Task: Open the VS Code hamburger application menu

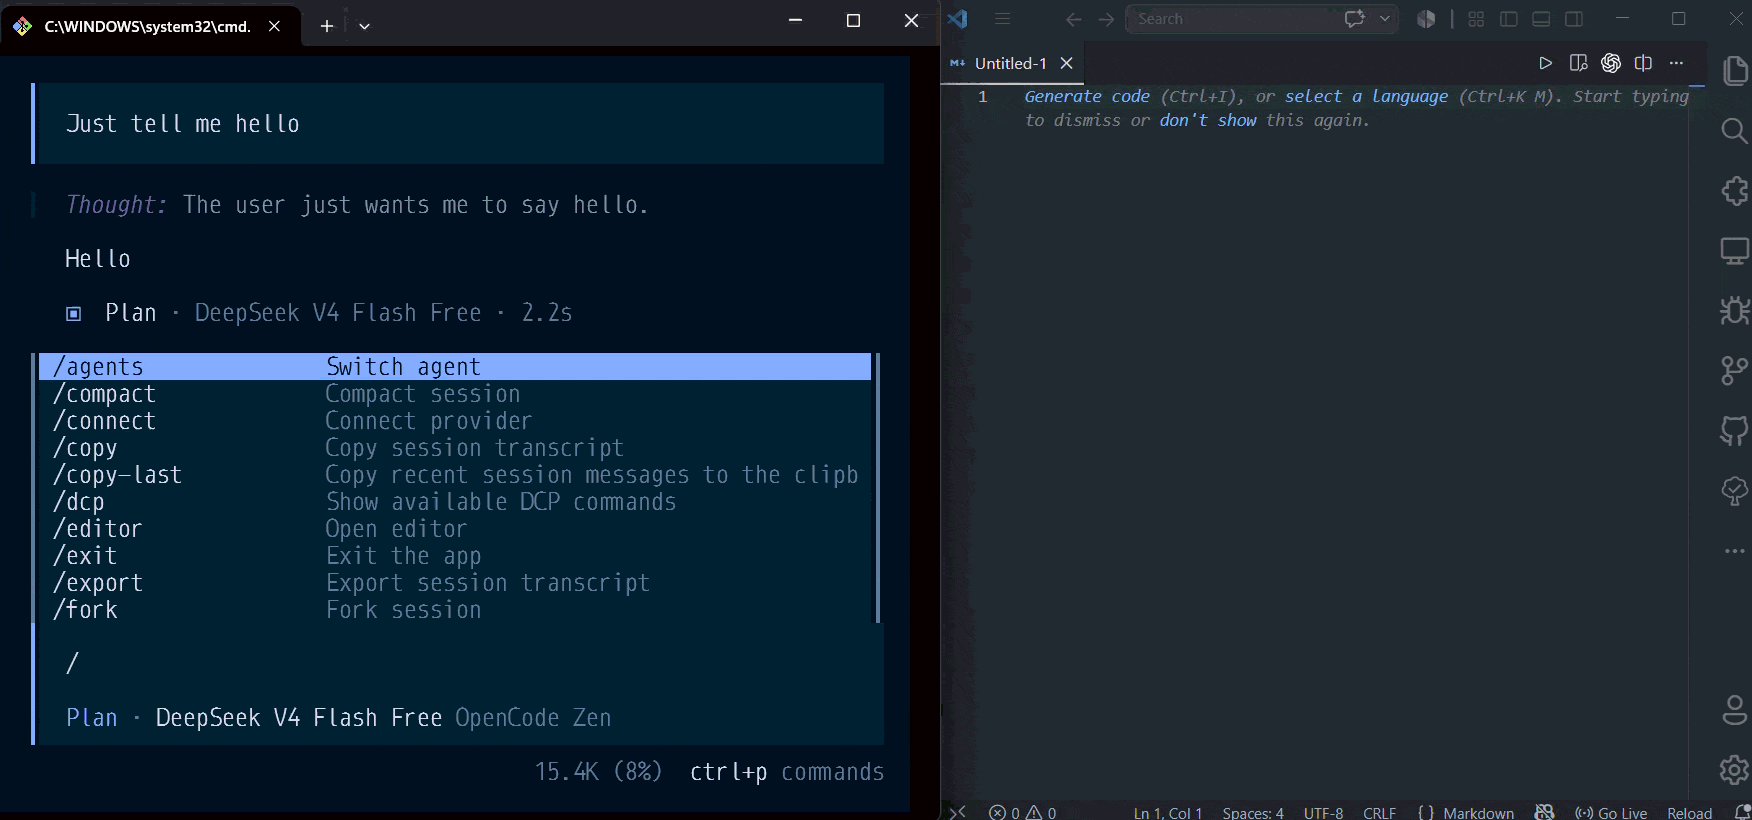Action: click(1003, 19)
